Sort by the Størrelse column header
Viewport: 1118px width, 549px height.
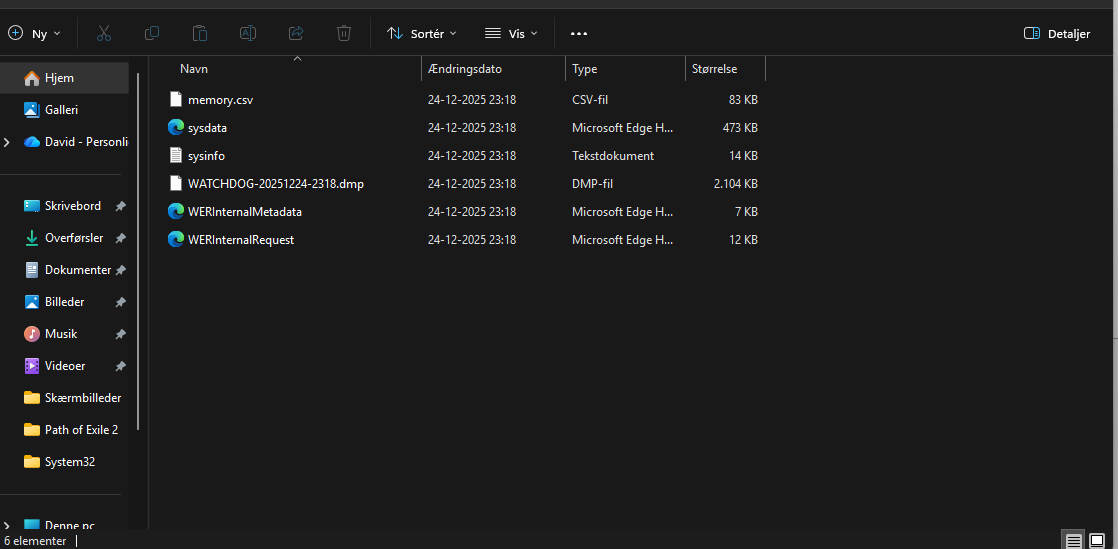click(x=714, y=69)
